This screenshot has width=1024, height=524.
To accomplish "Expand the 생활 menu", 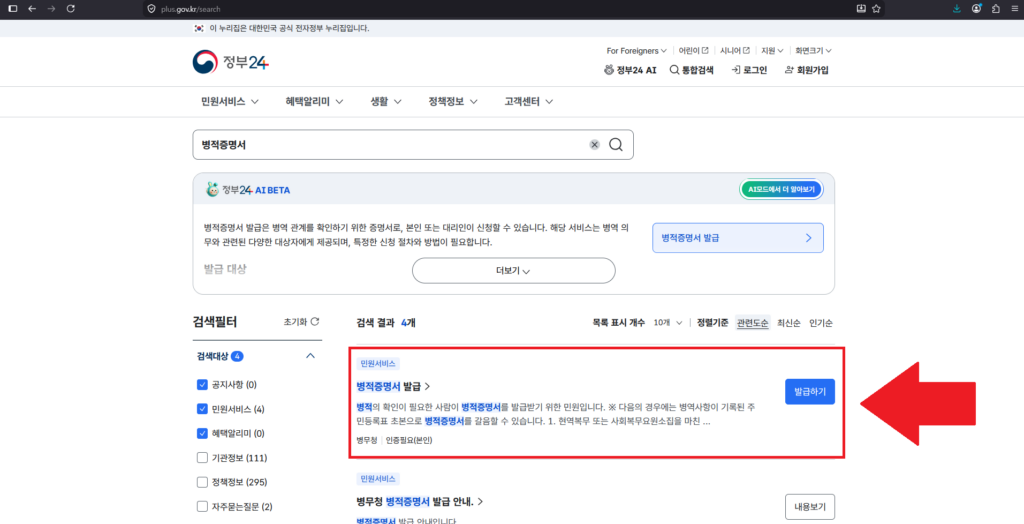I will (x=386, y=102).
